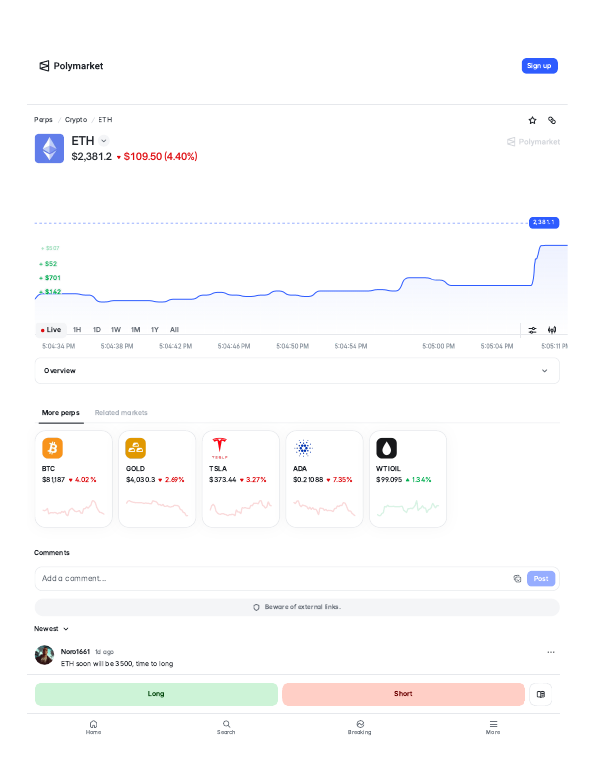The image size is (595, 770).
Task: Open the Crypto breadcrumb link
Action: [76, 120]
